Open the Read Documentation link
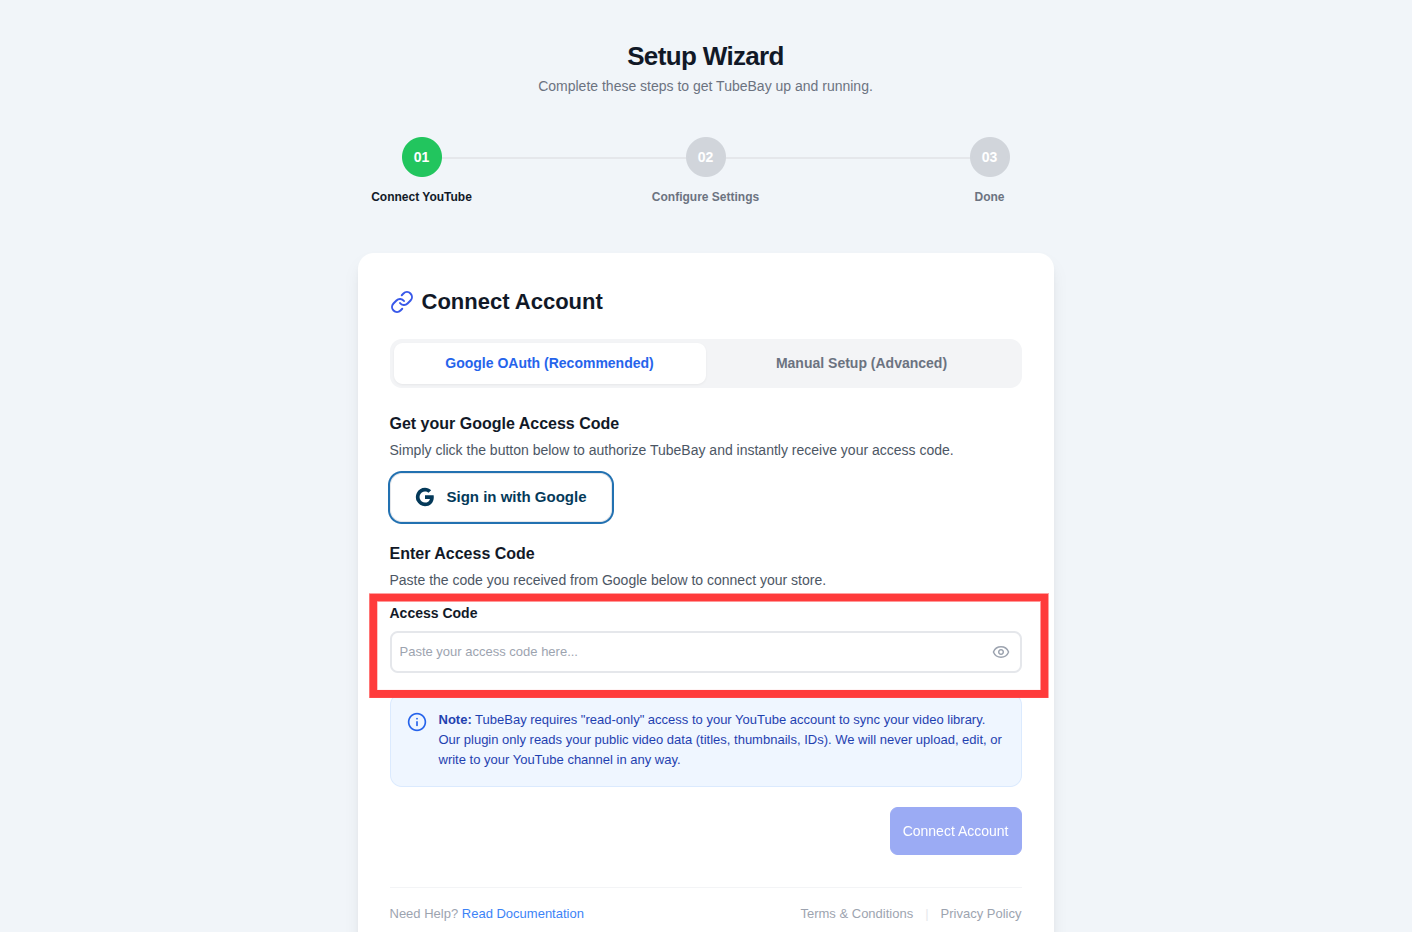Image resolution: width=1412 pixels, height=932 pixels. click(x=522, y=914)
